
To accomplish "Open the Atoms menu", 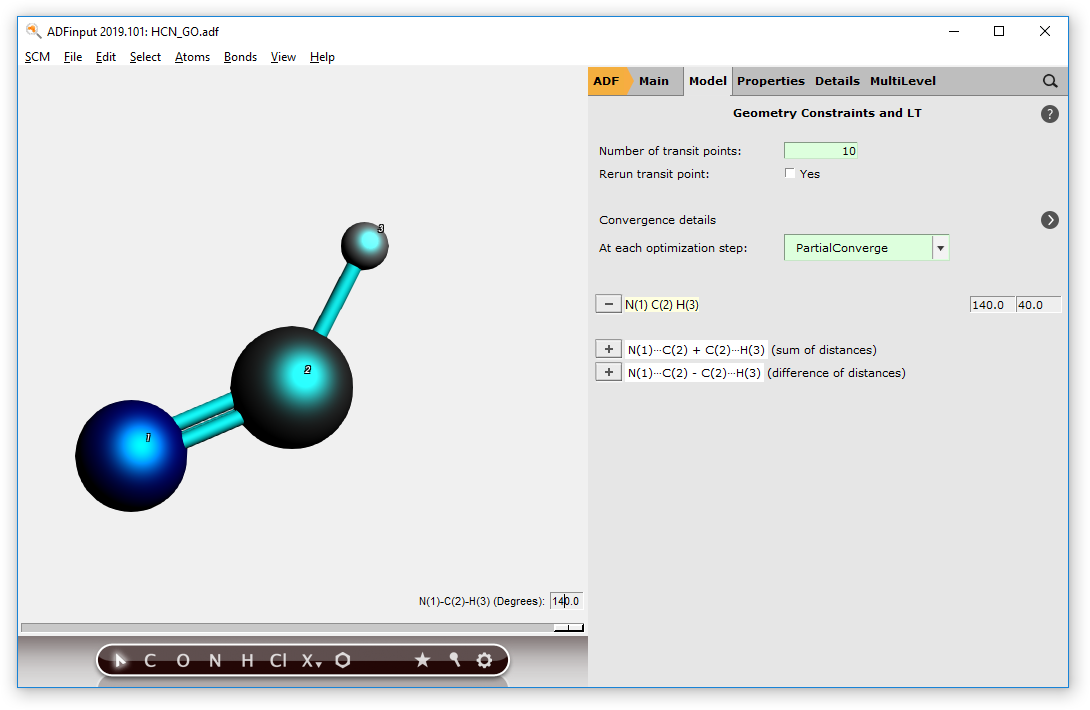I will [193, 57].
